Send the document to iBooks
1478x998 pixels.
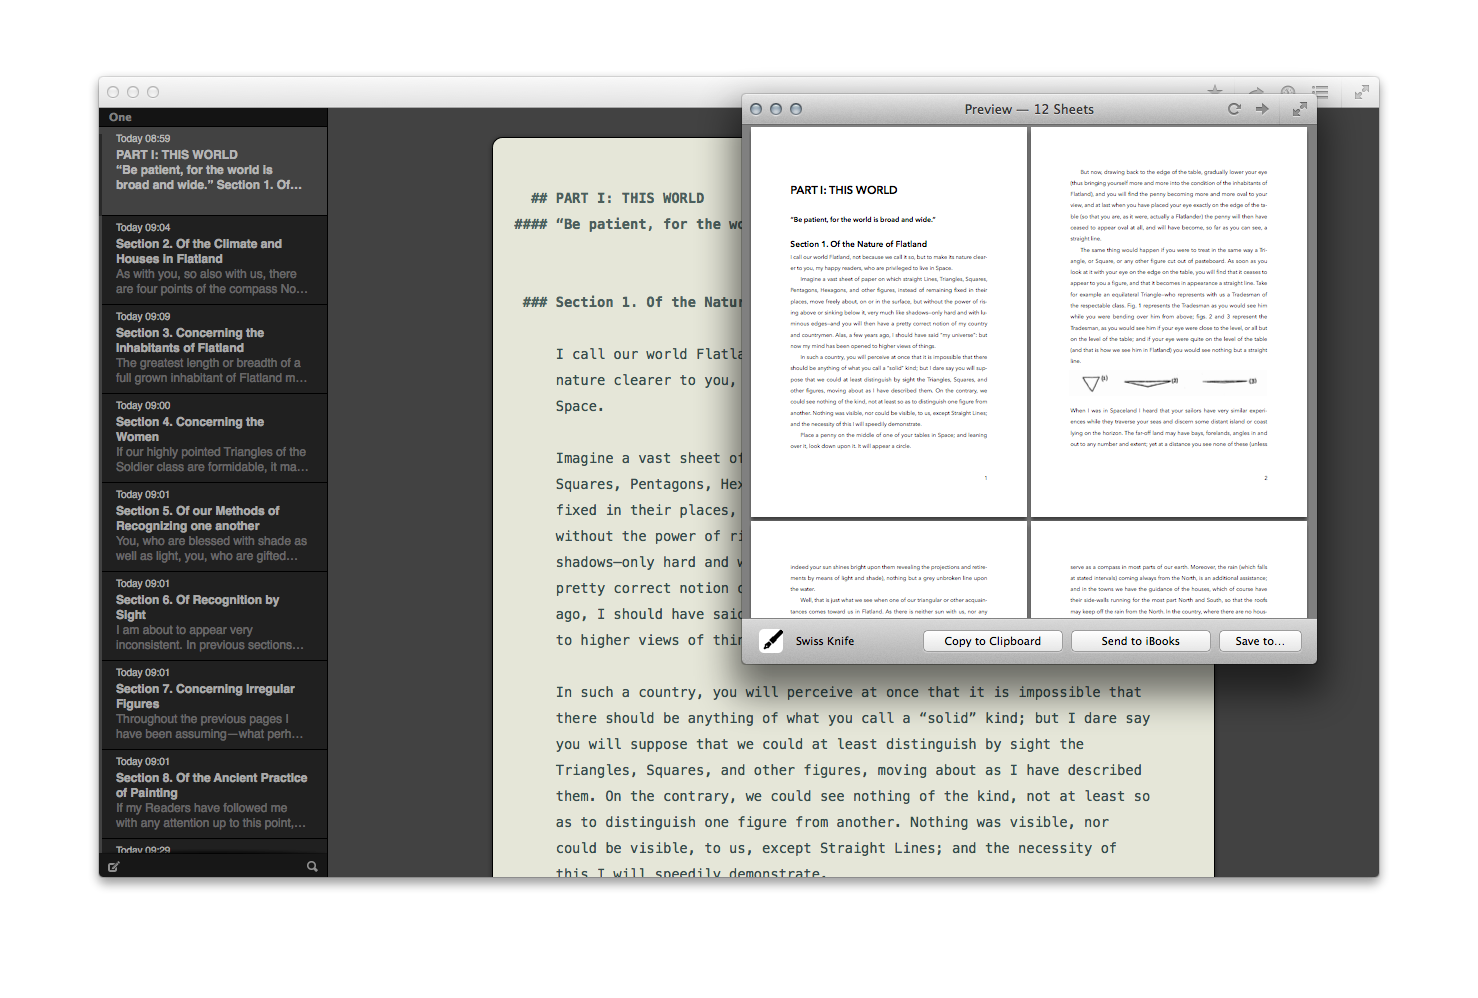coord(1140,641)
